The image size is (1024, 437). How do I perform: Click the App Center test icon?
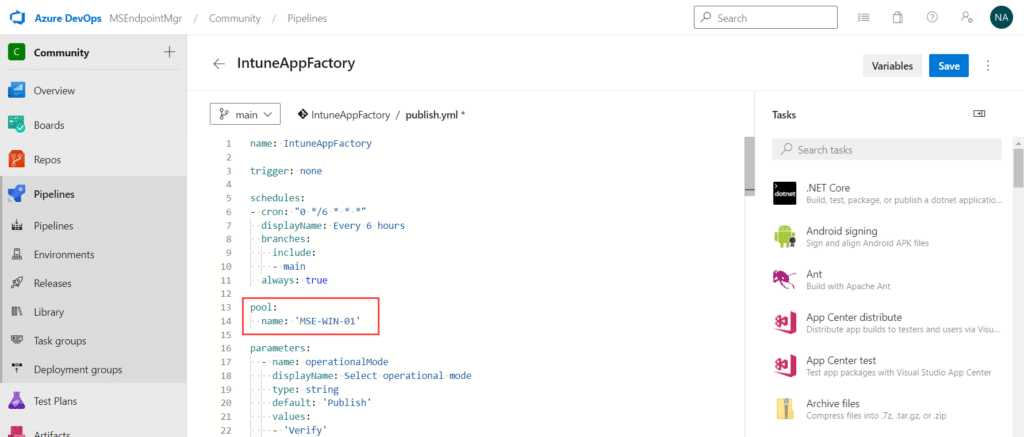point(784,366)
